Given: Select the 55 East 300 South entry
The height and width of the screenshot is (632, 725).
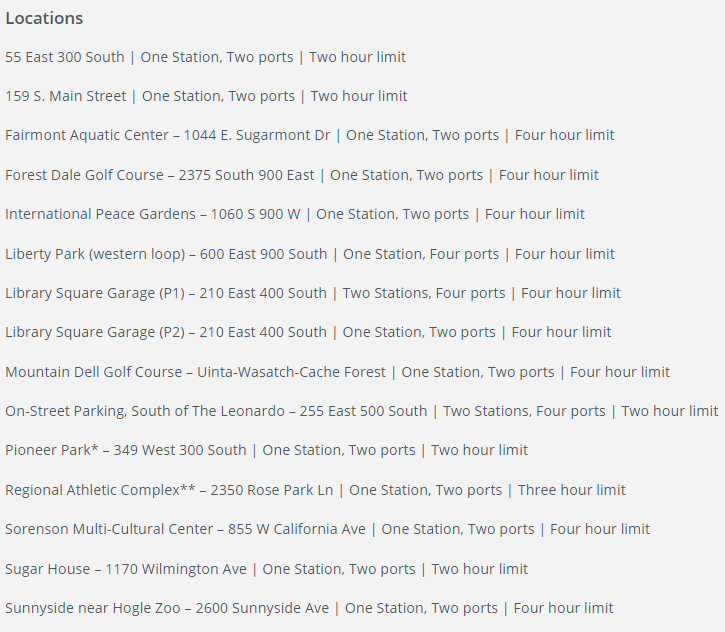Looking at the screenshot, I should pos(205,57).
